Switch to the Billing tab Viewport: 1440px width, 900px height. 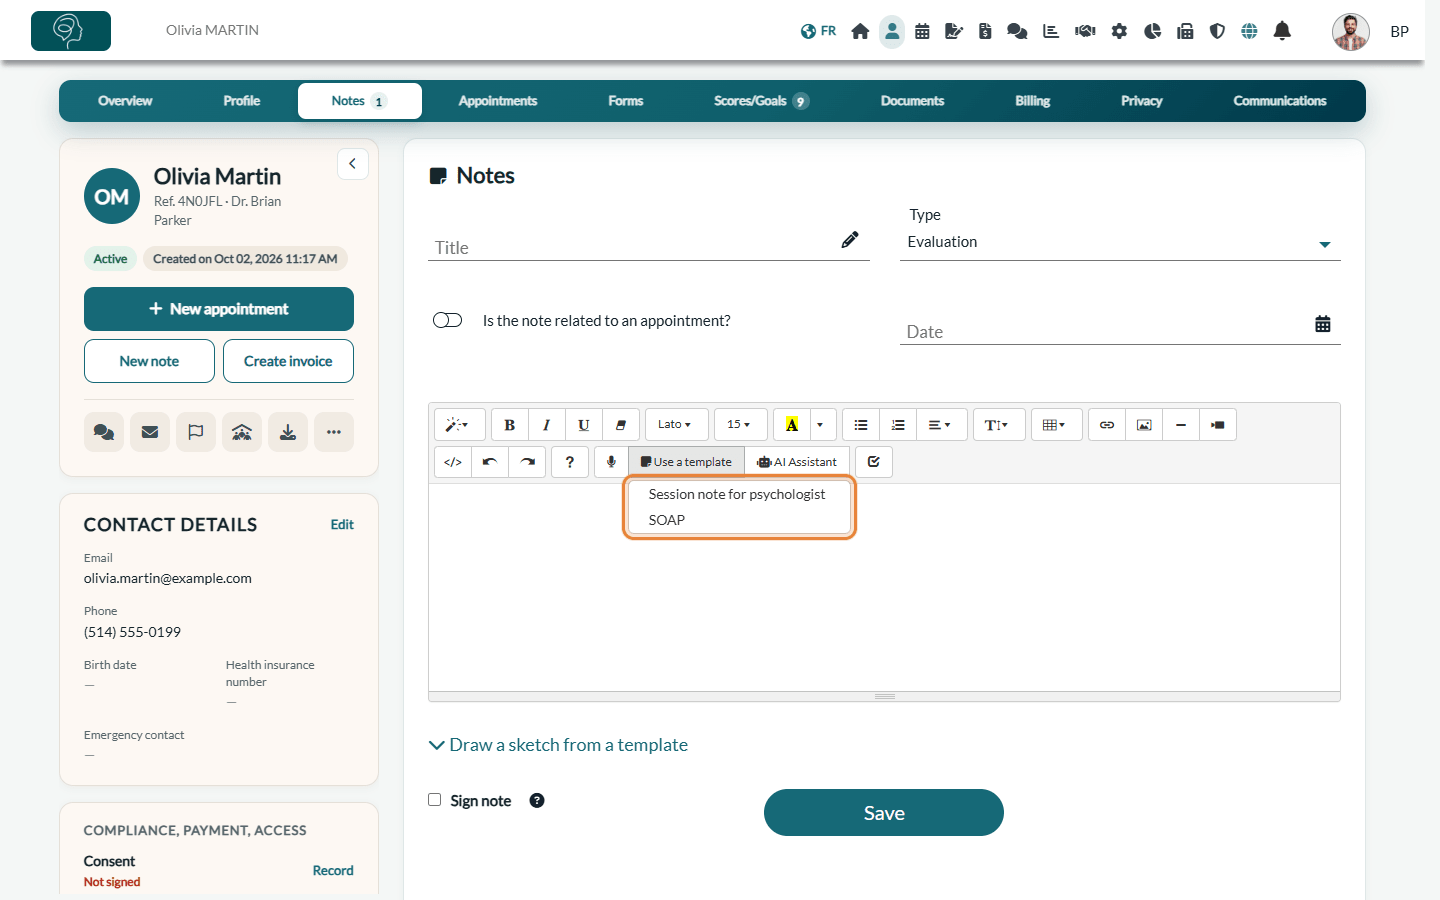(x=1033, y=101)
